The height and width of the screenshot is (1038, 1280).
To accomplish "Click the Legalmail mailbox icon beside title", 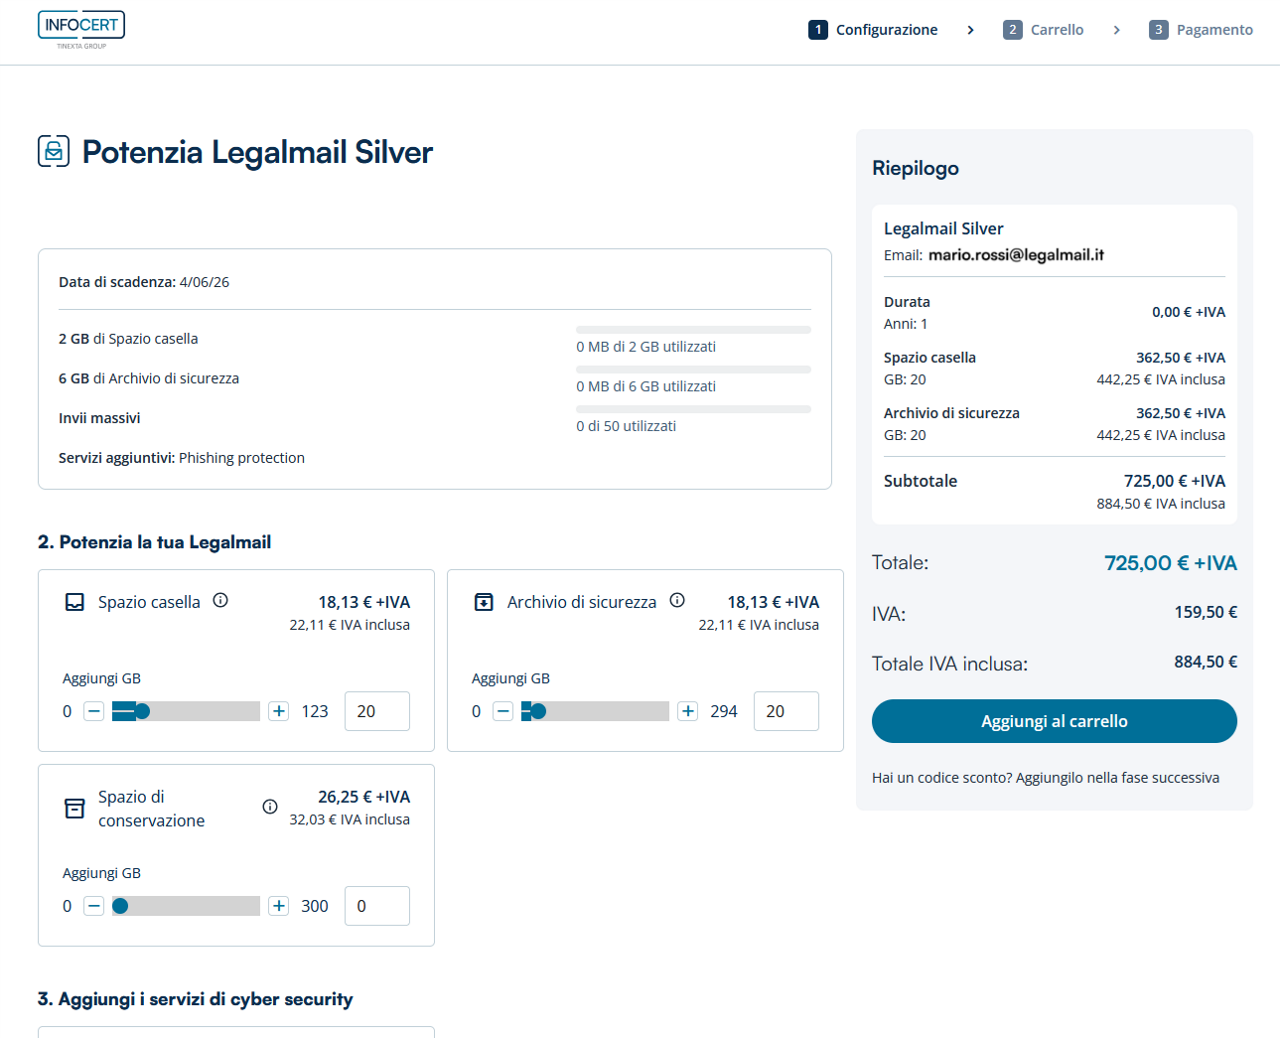I will [54, 151].
